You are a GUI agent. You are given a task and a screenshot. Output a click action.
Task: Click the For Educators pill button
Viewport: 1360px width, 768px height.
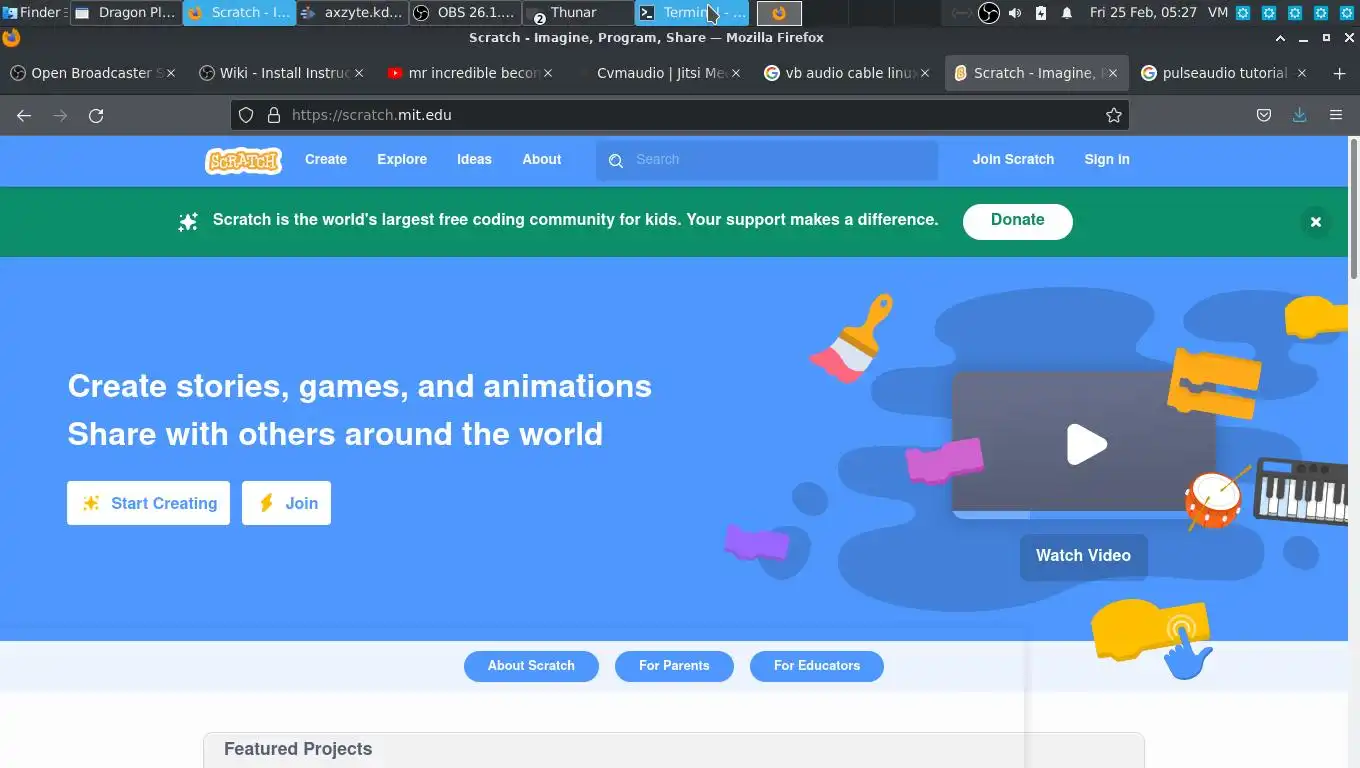(x=817, y=666)
